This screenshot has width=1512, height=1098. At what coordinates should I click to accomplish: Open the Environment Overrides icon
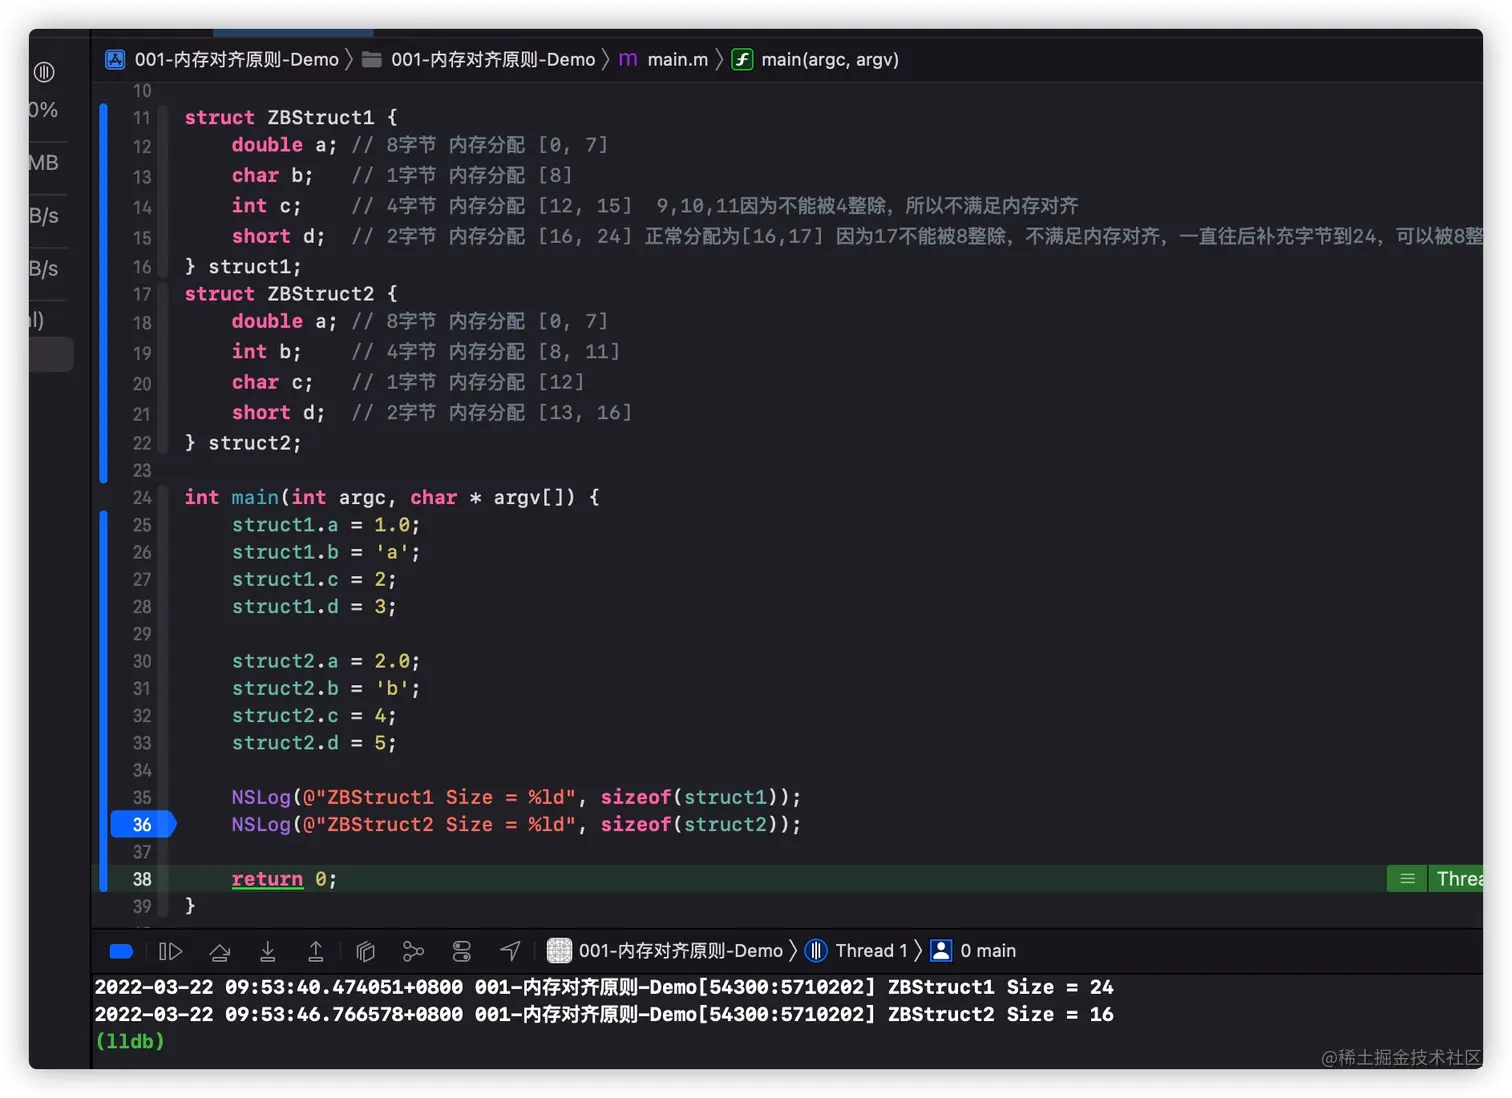461,951
